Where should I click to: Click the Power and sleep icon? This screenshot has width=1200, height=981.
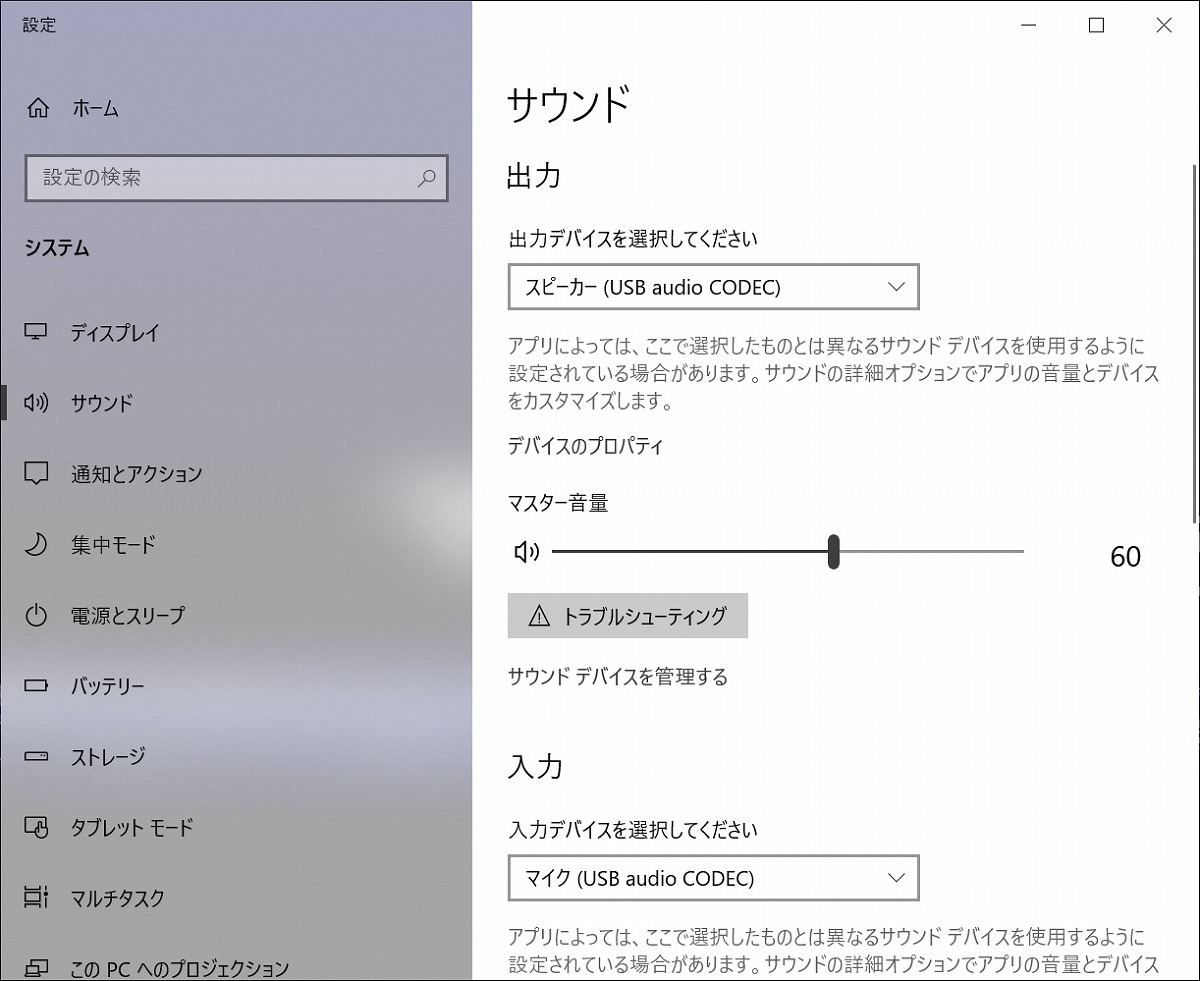(x=36, y=615)
